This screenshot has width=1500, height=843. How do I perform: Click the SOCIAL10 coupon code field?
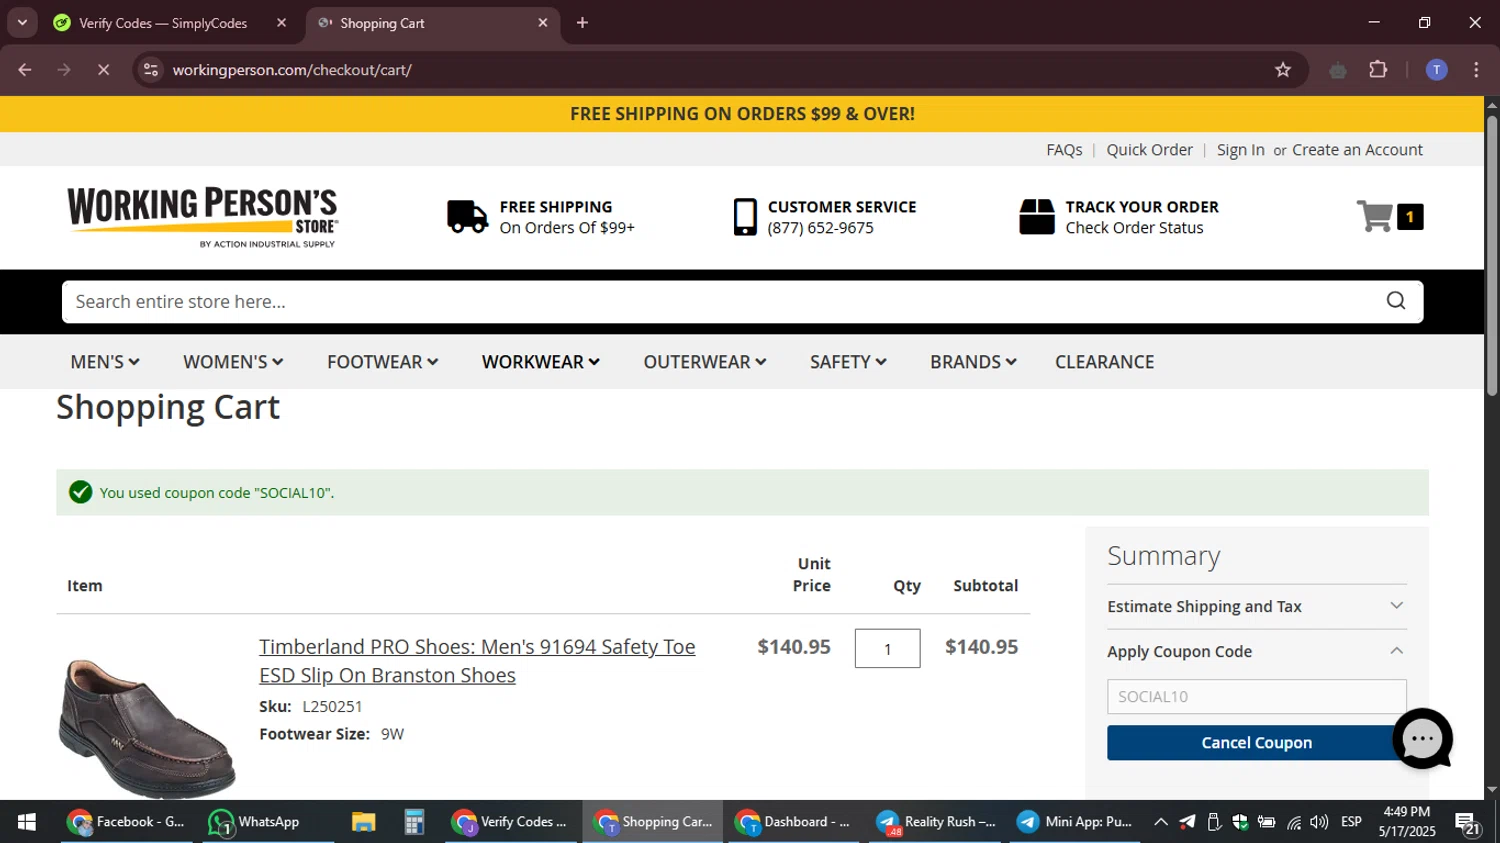tap(1256, 696)
